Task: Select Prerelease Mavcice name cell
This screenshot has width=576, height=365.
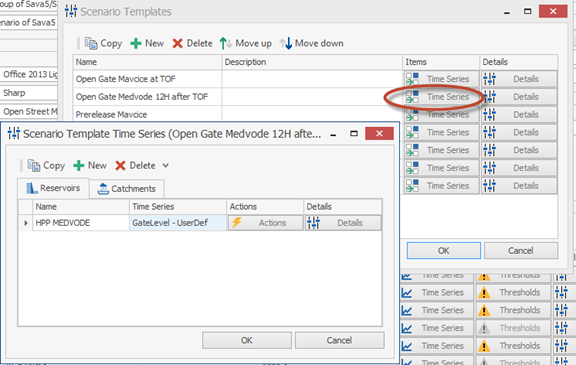Action: point(147,114)
